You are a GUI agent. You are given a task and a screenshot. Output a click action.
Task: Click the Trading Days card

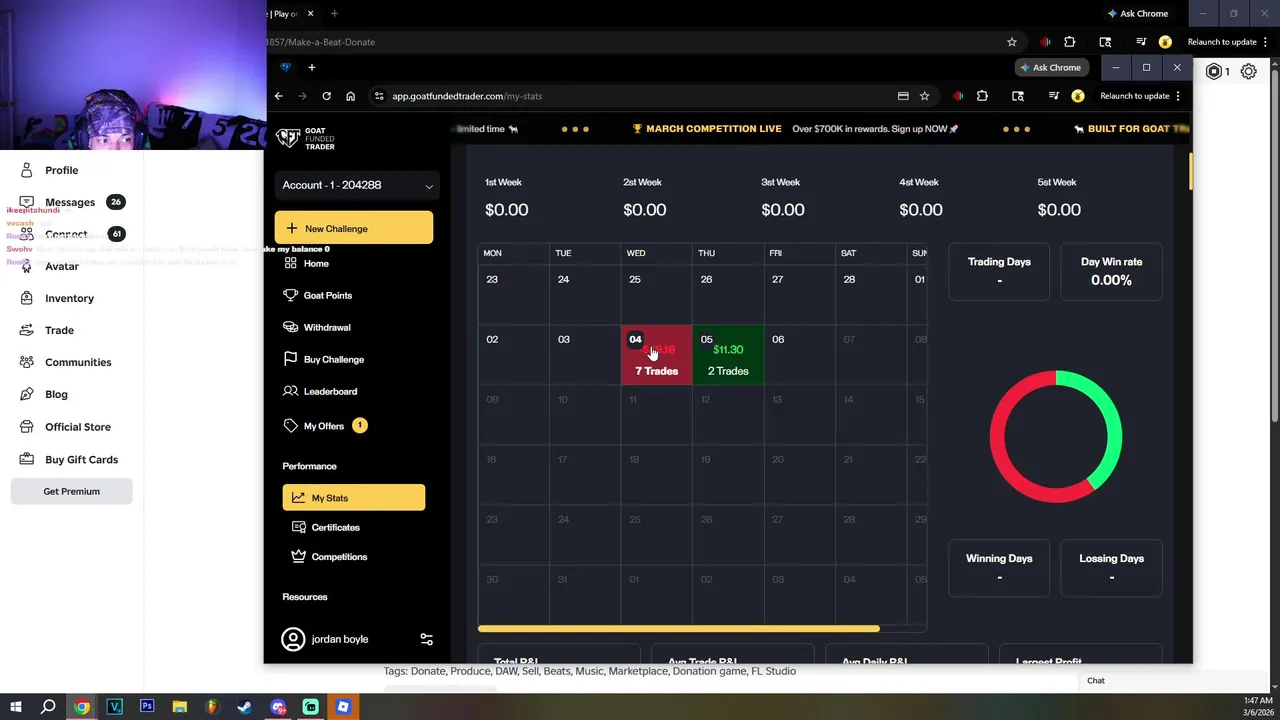point(999,271)
